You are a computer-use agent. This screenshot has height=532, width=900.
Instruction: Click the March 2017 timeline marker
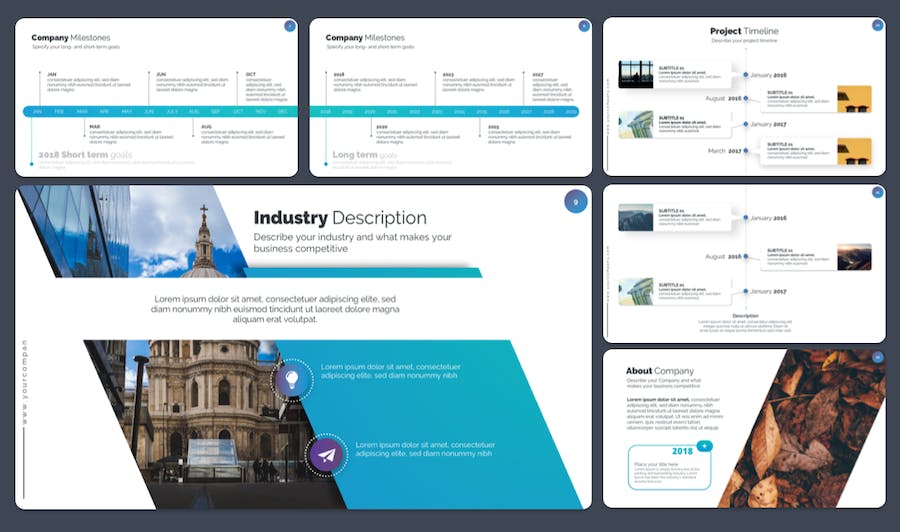click(725, 151)
